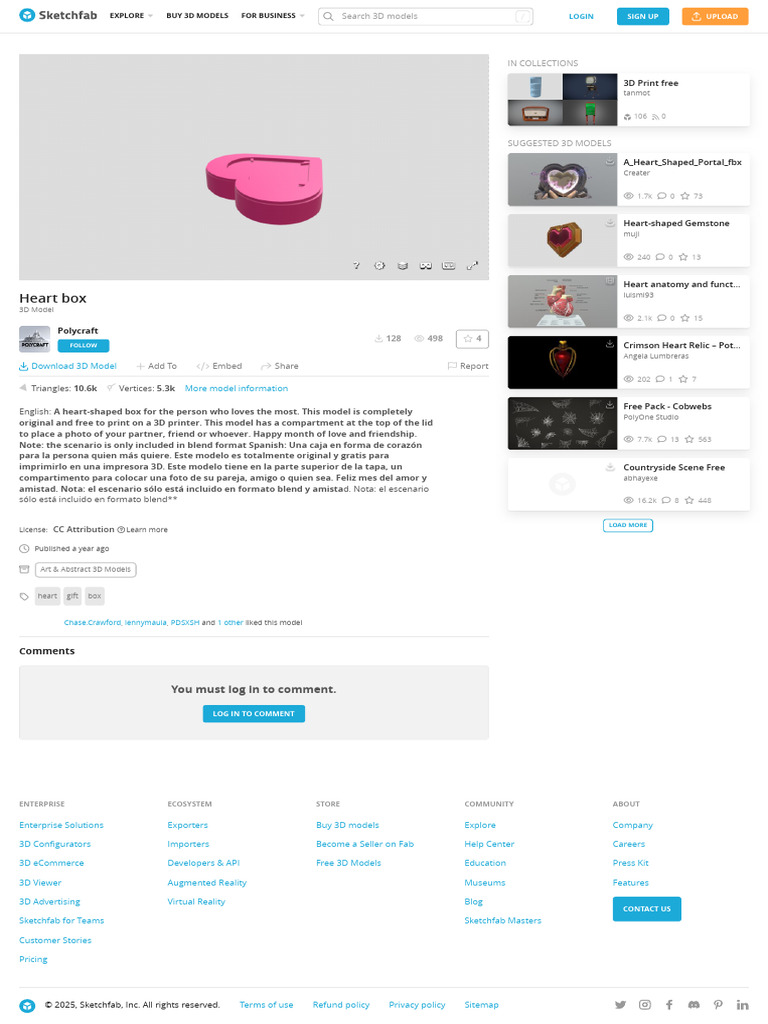
Task: Expand the For Business dropdown
Action: (272, 16)
